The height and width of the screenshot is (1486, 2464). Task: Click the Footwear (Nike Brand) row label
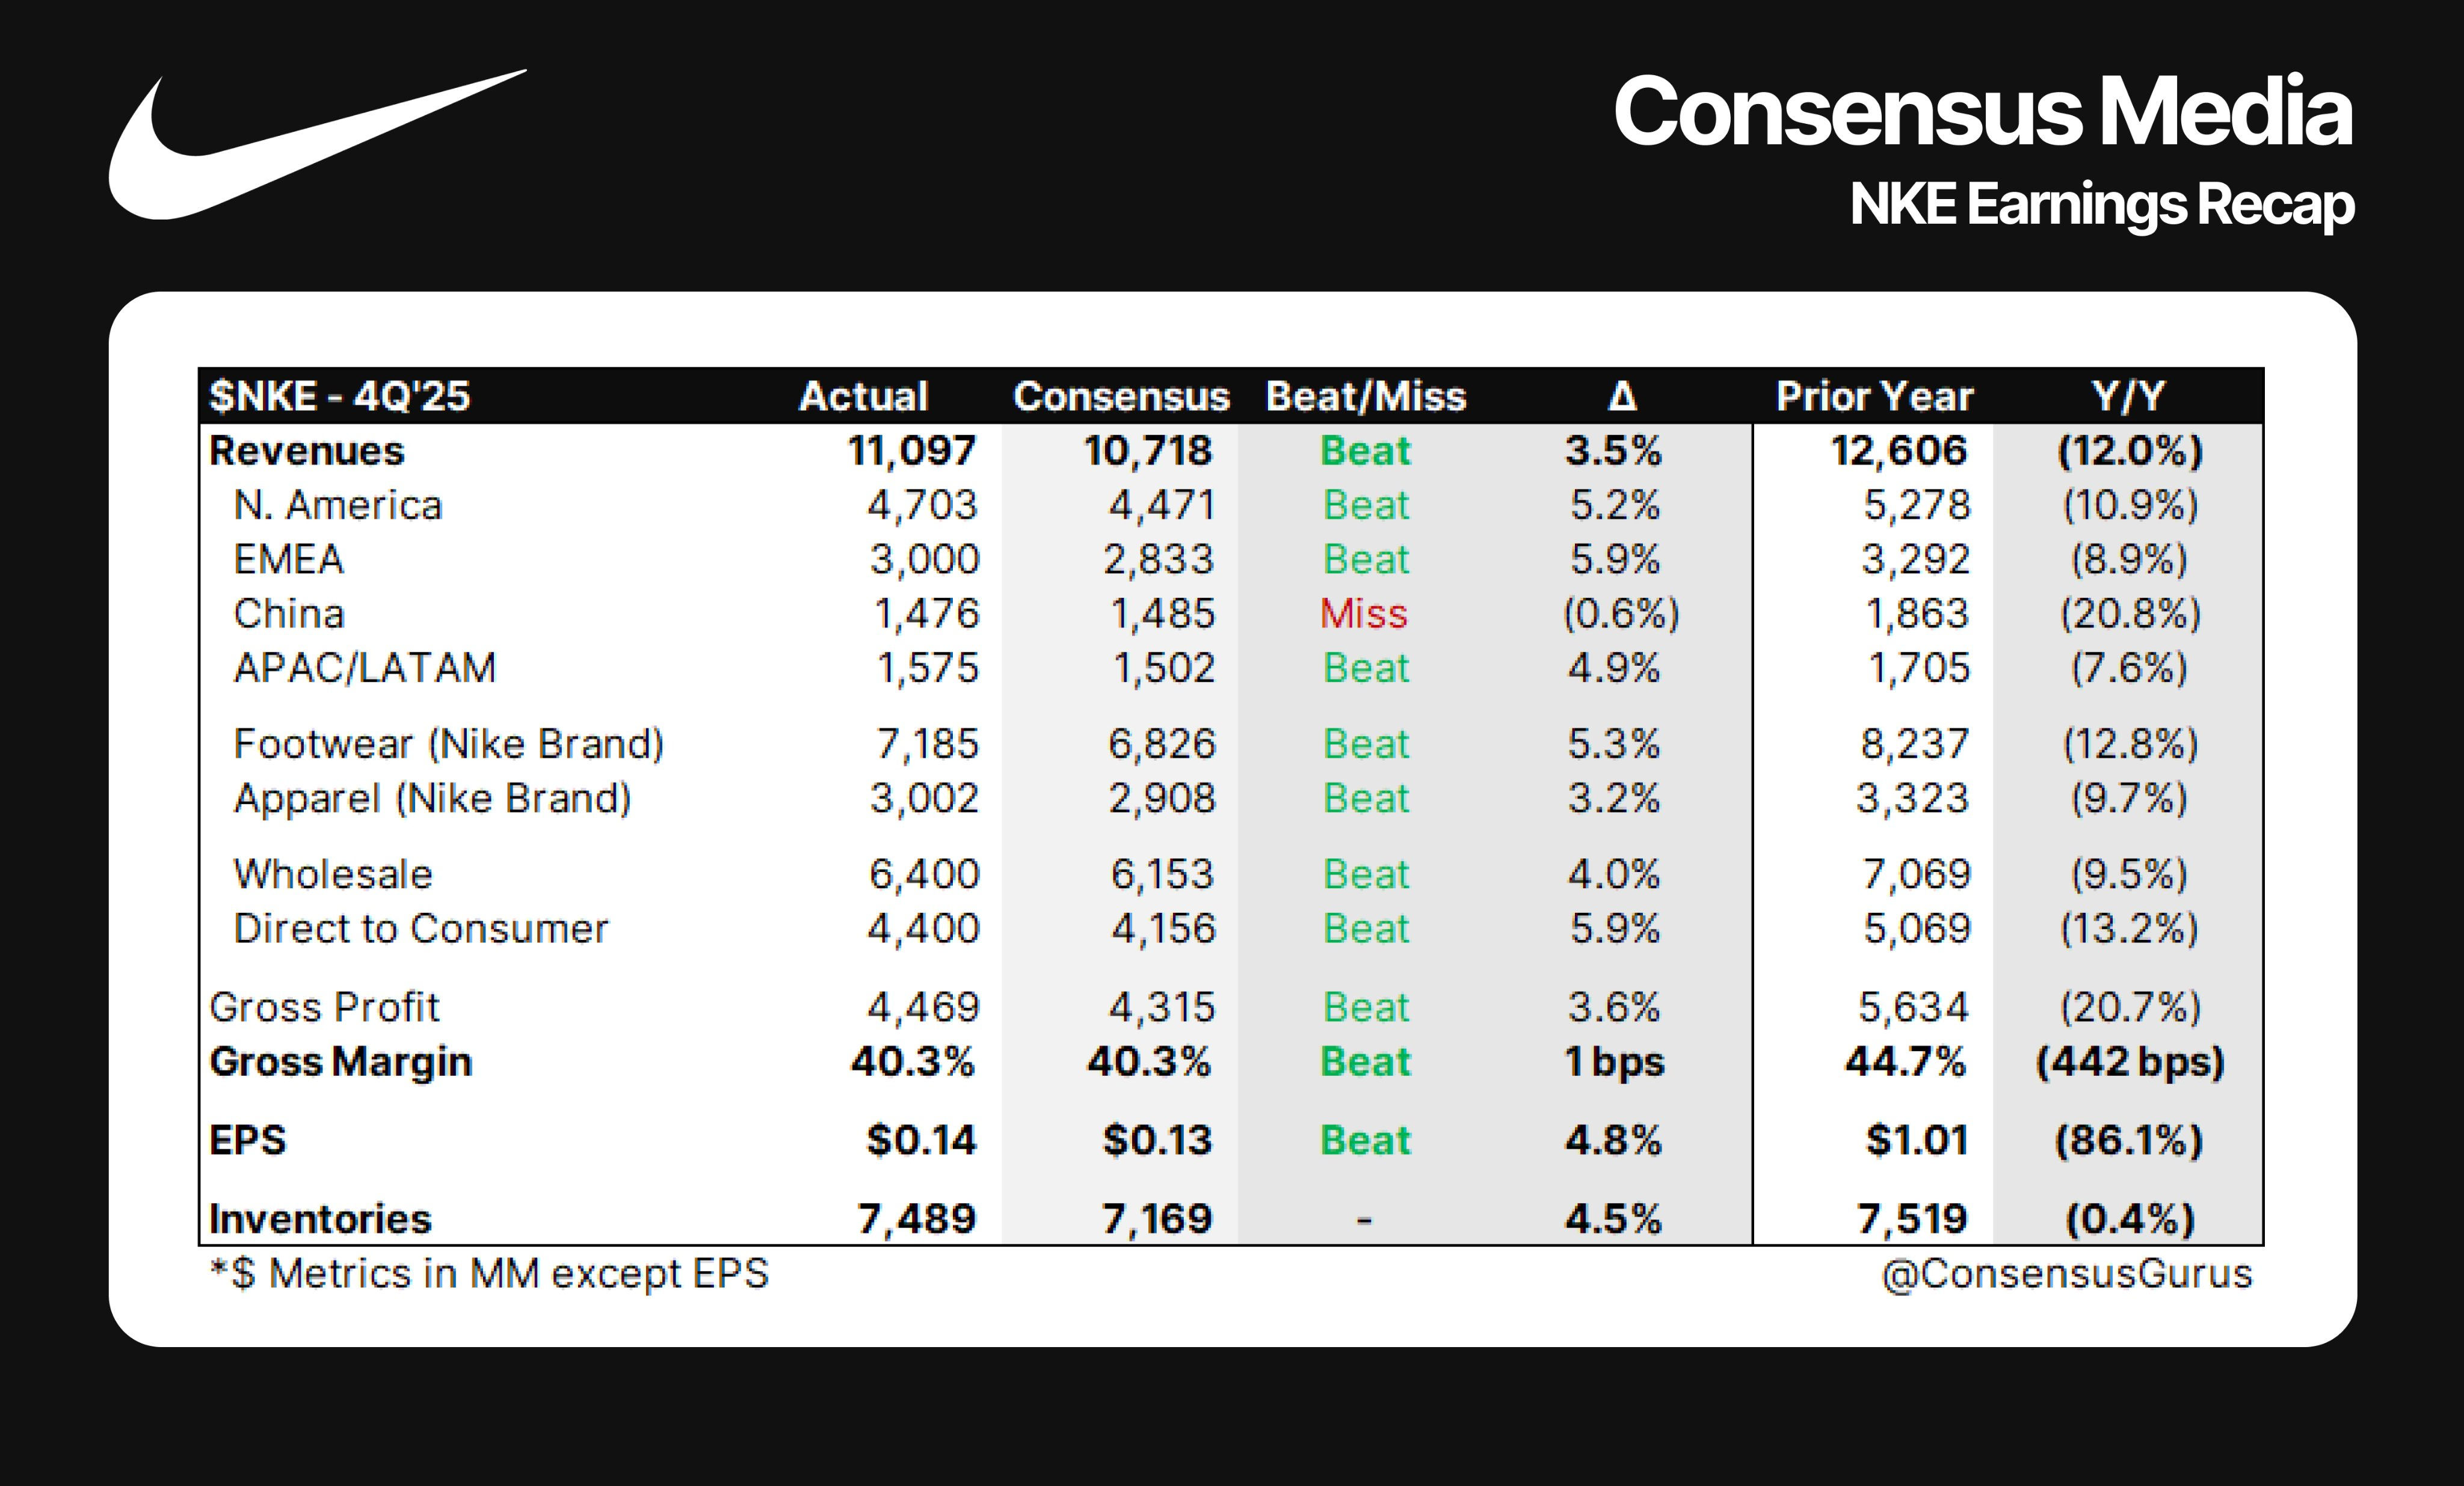pos(448,744)
